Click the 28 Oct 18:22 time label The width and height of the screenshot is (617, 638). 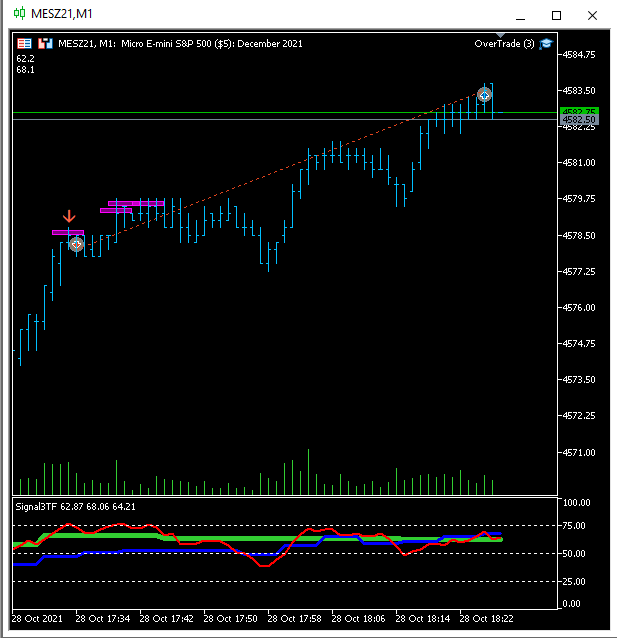(486, 619)
